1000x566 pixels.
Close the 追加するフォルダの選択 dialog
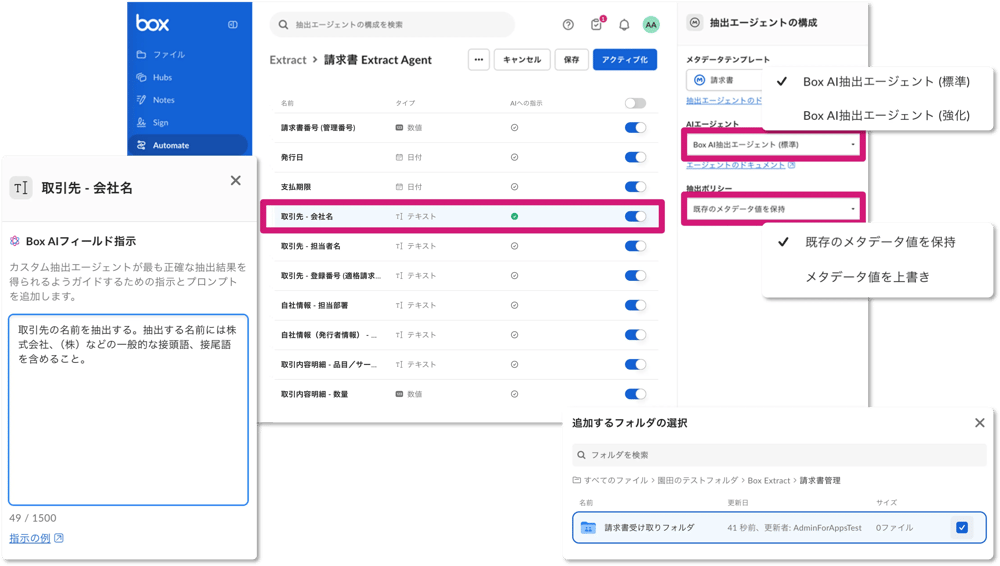[980, 422]
